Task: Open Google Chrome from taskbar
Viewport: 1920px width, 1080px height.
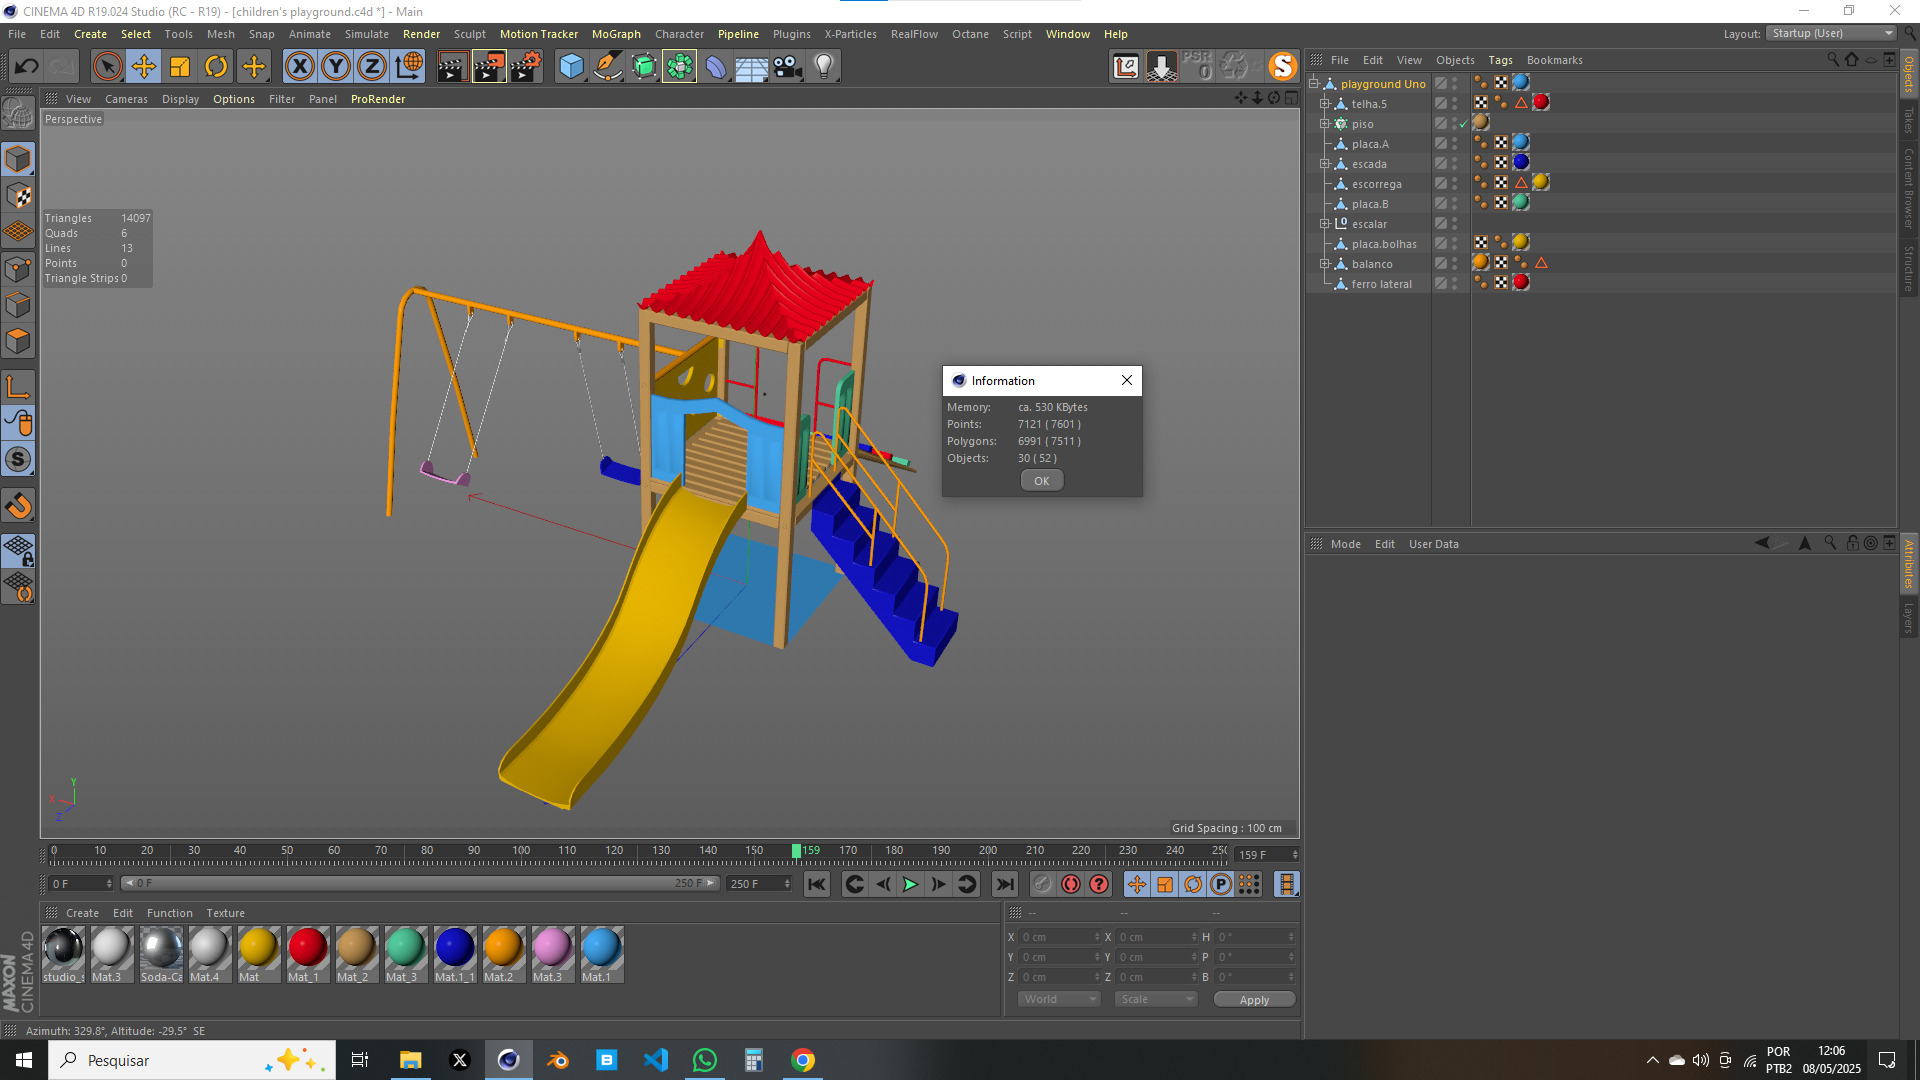Action: click(x=802, y=1060)
